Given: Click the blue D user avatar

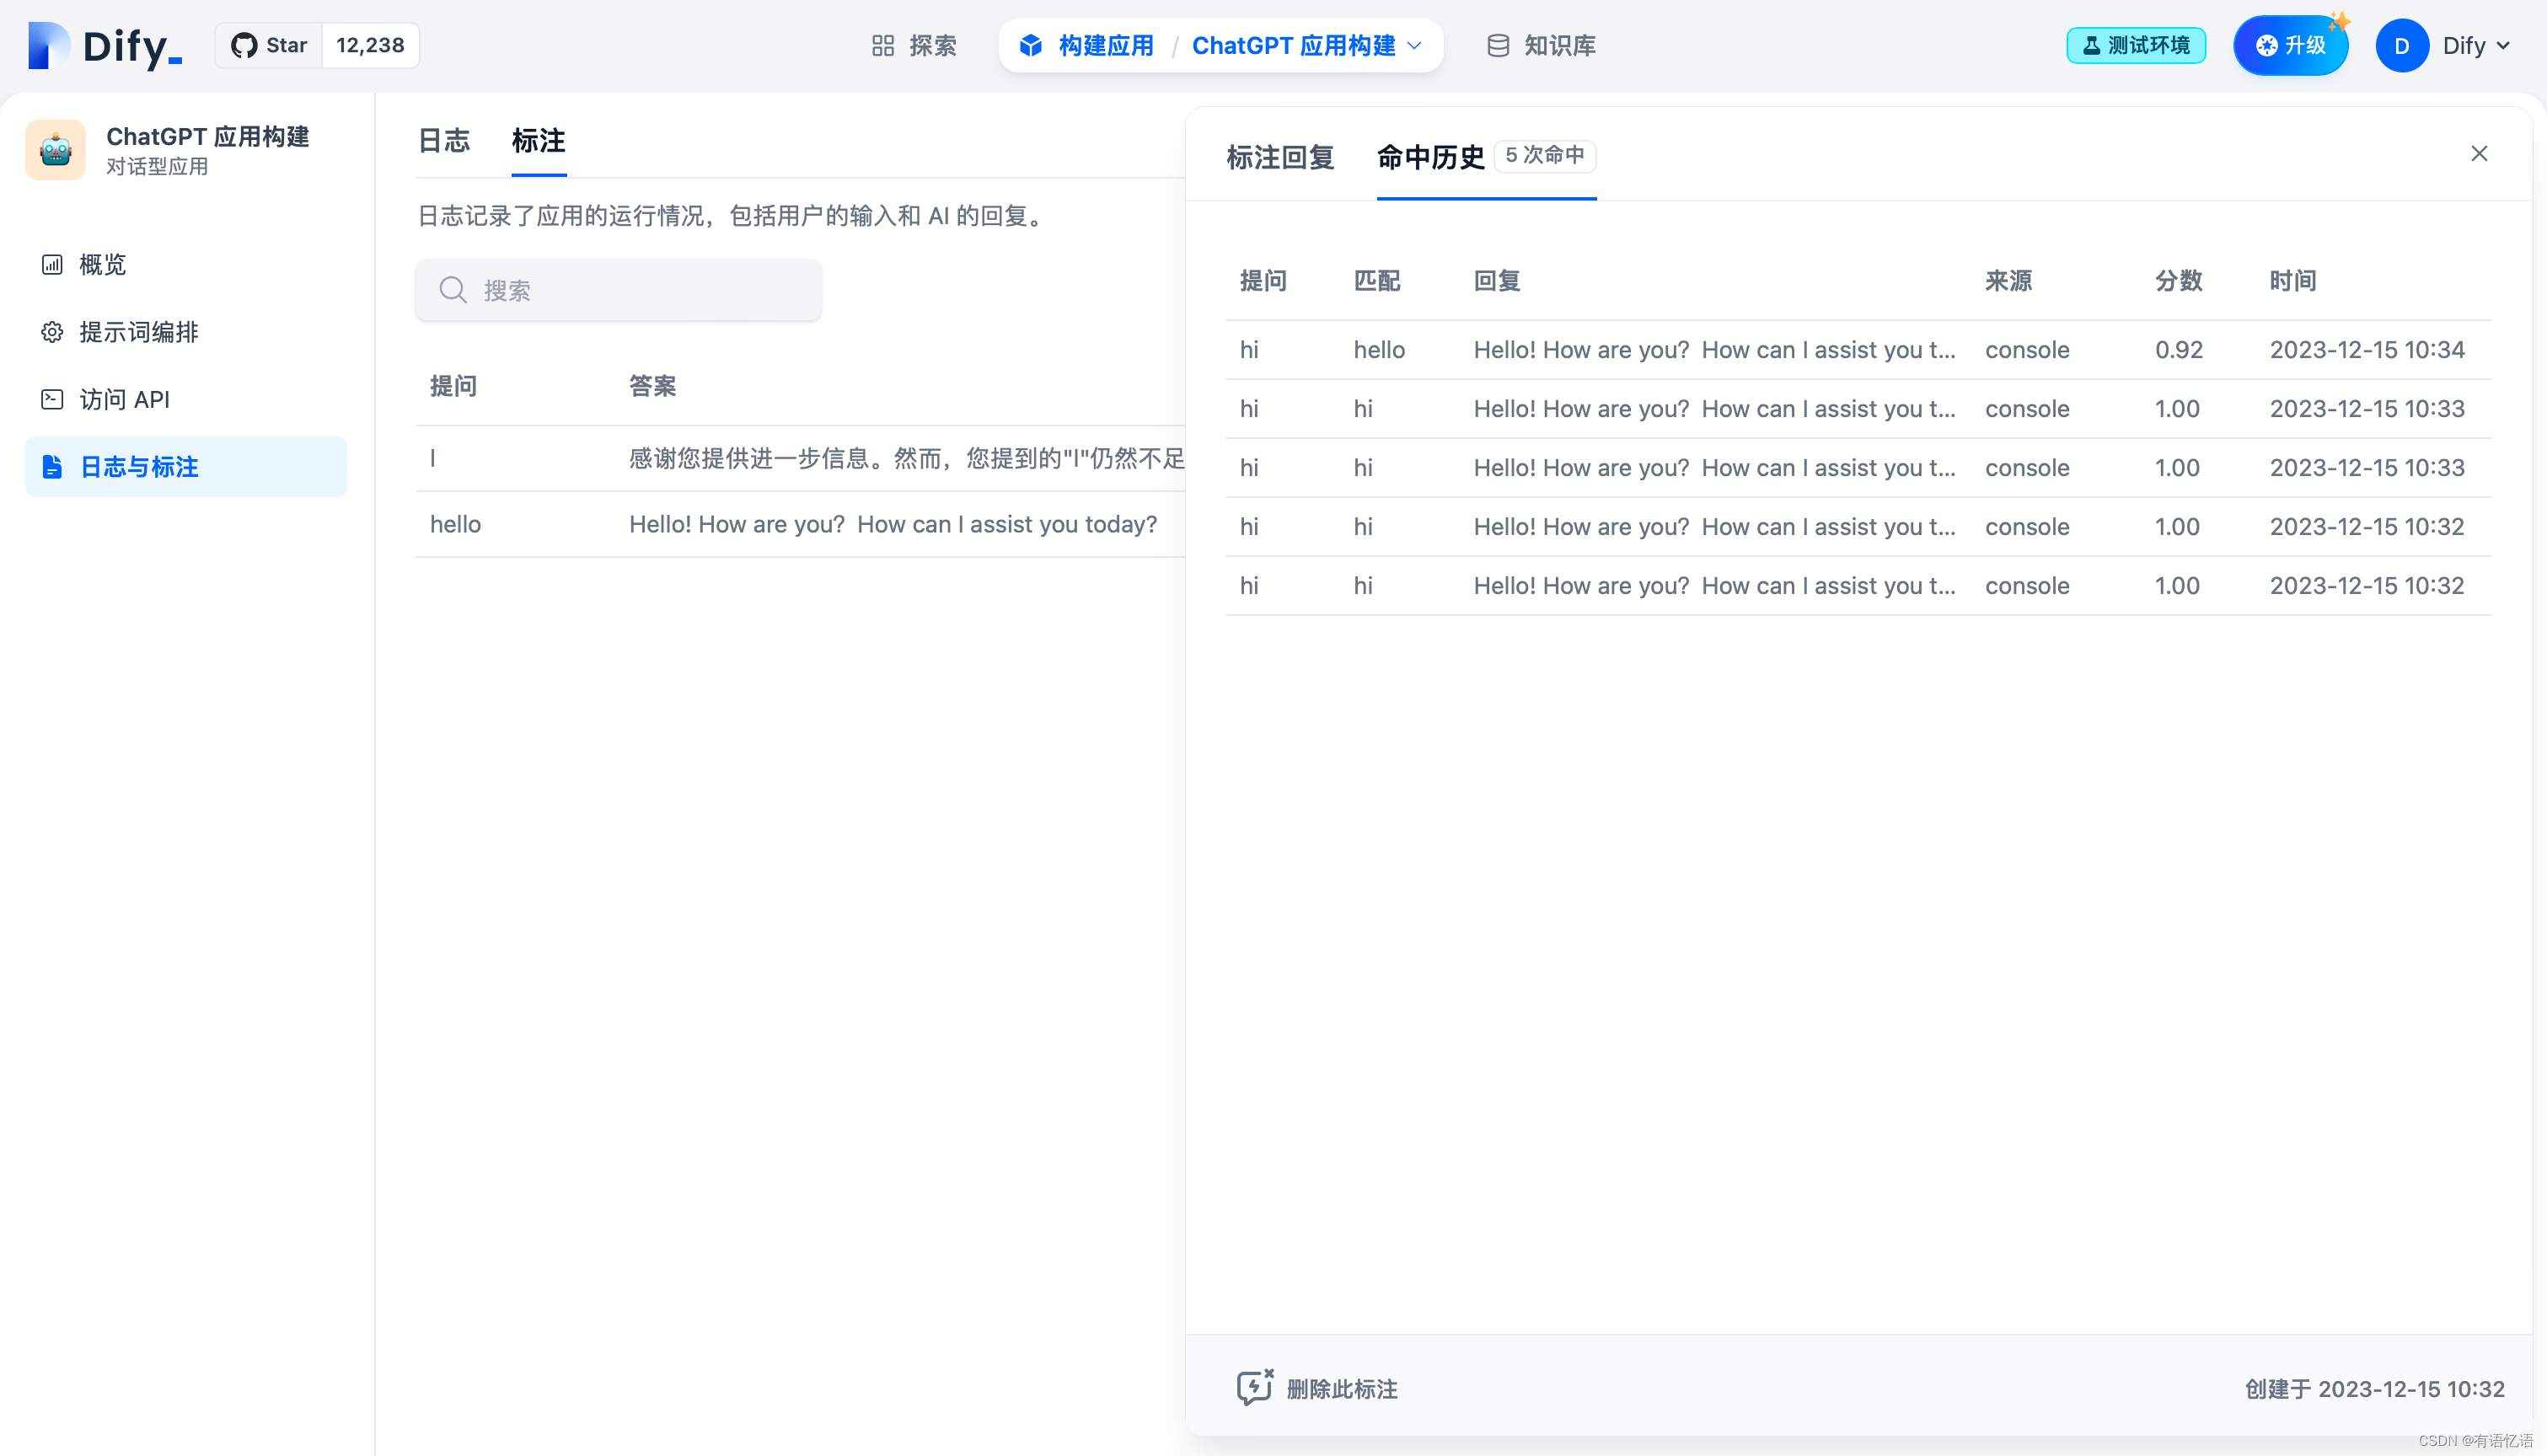Looking at the screenshot, I should point(2401,46).
